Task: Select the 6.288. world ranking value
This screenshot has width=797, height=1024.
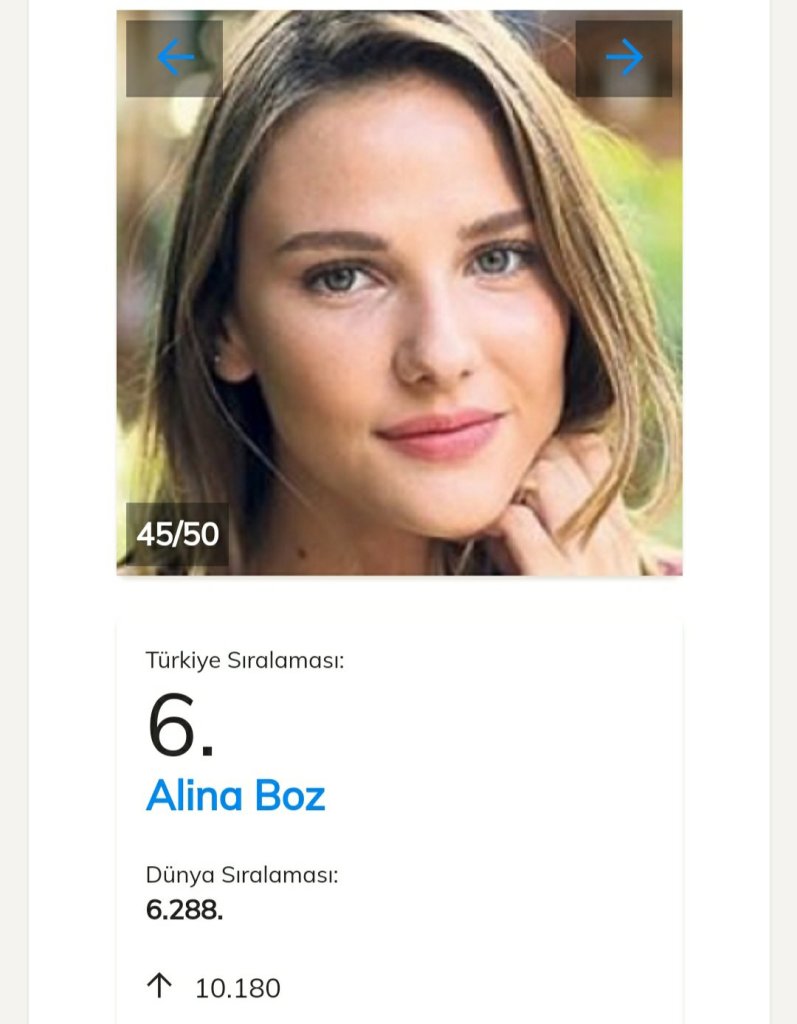Action: (x=184, y=911)
